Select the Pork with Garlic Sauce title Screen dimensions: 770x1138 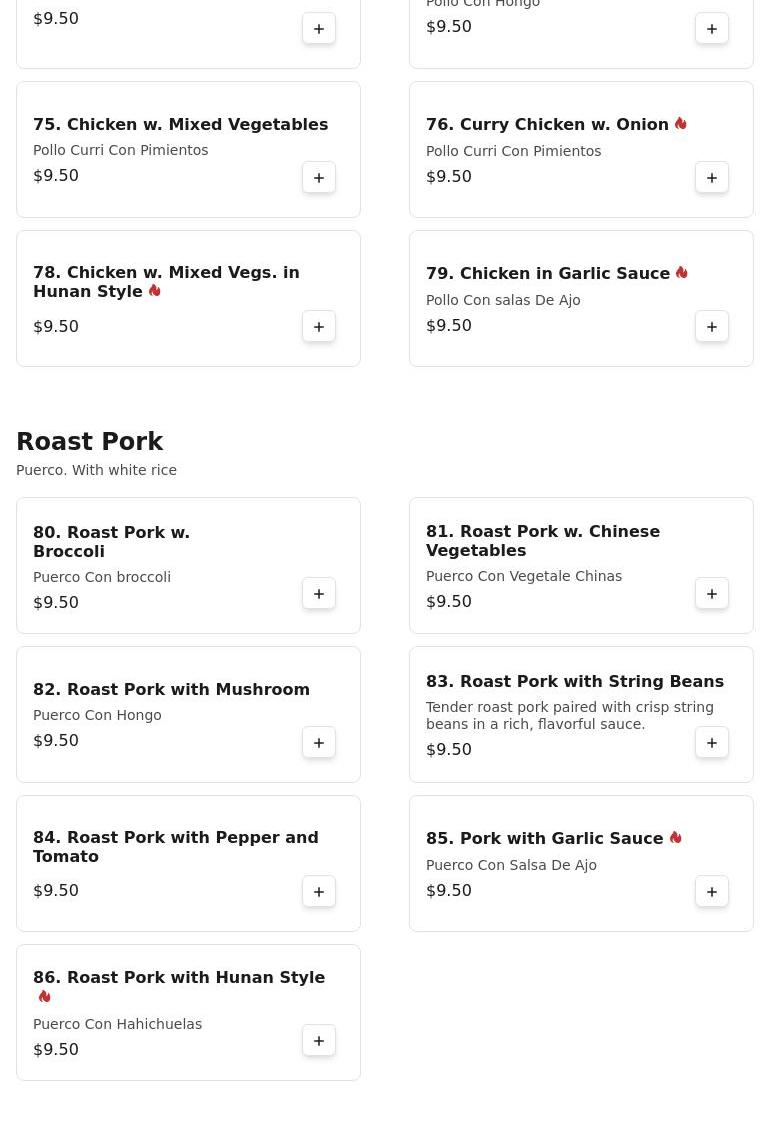(544, 839)
